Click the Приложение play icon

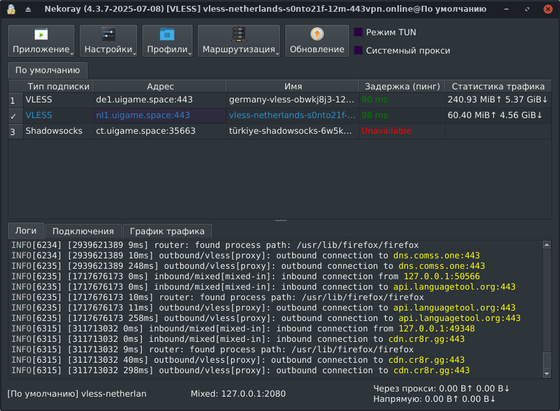point(41,35)
